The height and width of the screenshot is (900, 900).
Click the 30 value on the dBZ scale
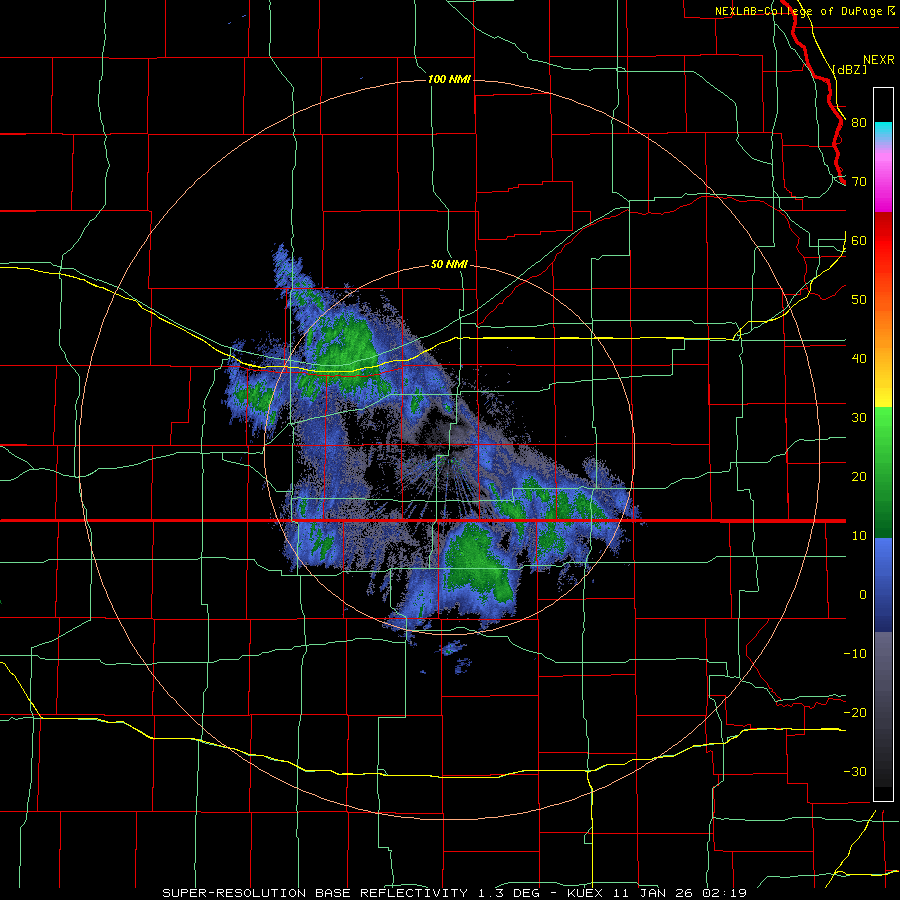tap(859, 417)
